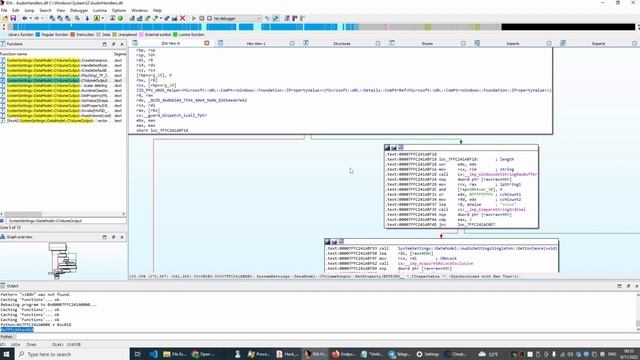Open Visual Studio Code from the taskbar
The width and height of the screenshot is (640, 360).
tap(153, 354)
